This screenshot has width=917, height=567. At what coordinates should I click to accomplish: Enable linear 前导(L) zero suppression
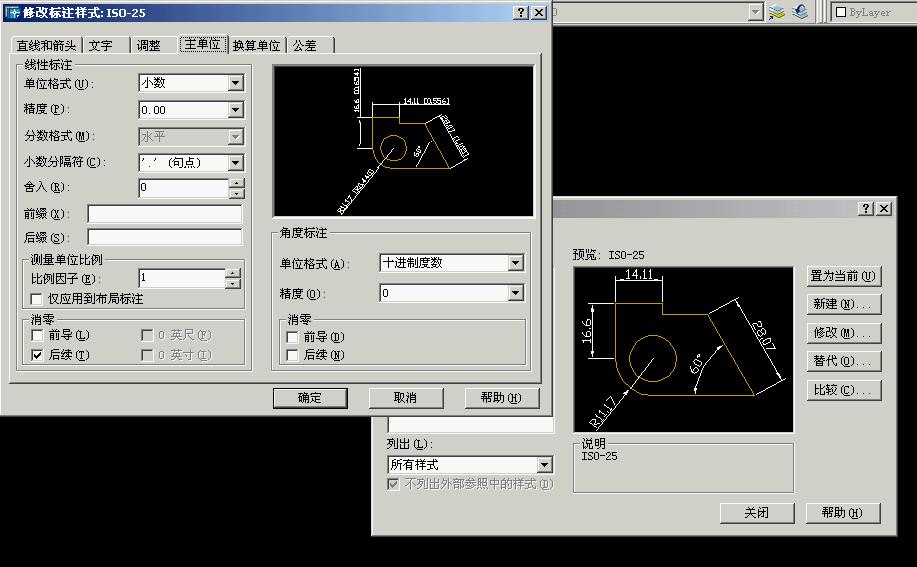(37, 336)
